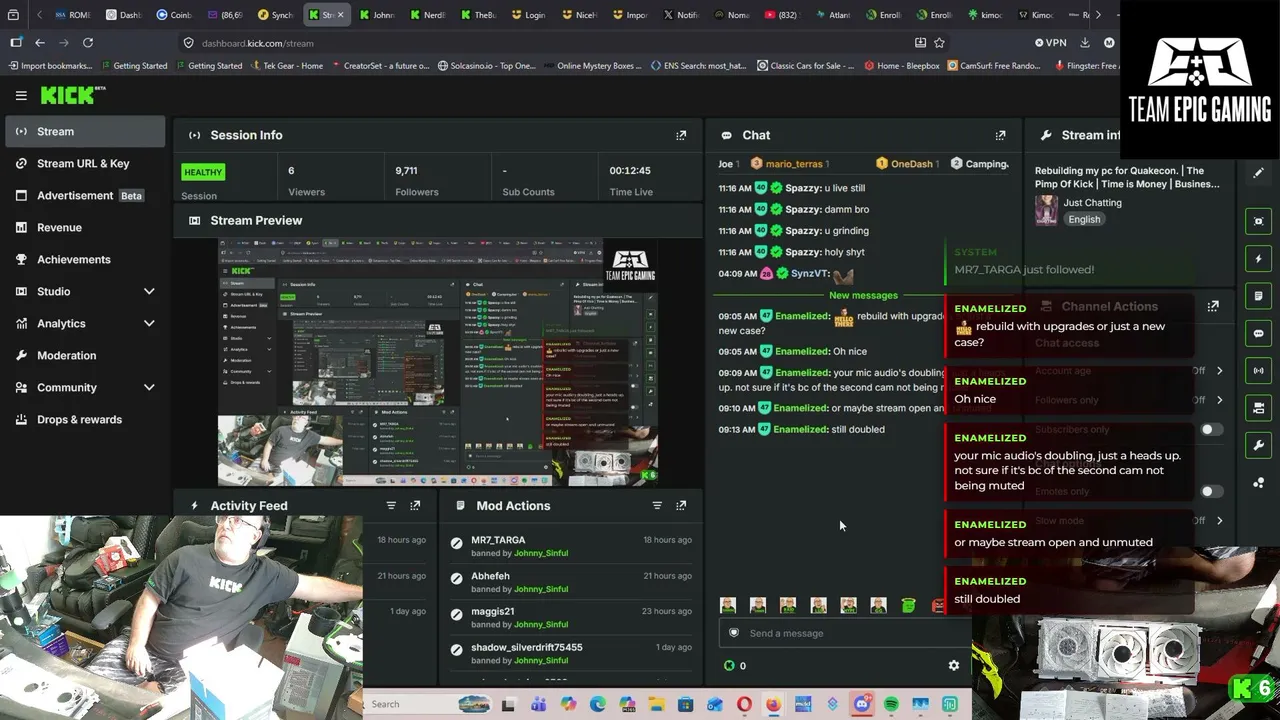Image resolution: width=1280 pixels, height=720 pixels.
Task: Select the shadow_silverdrift75455 ban entry
Action: [x=570, y=653]
